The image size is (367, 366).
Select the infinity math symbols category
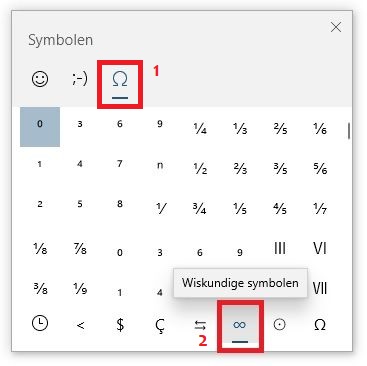coord(240,325)
